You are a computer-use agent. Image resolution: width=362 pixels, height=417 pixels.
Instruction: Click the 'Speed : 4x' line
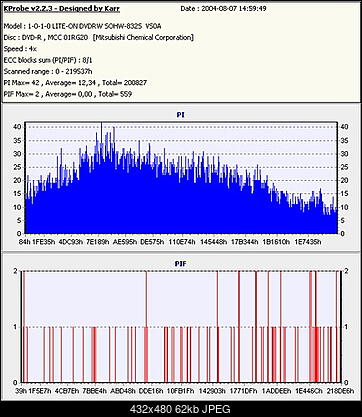[x=20, y=49]
